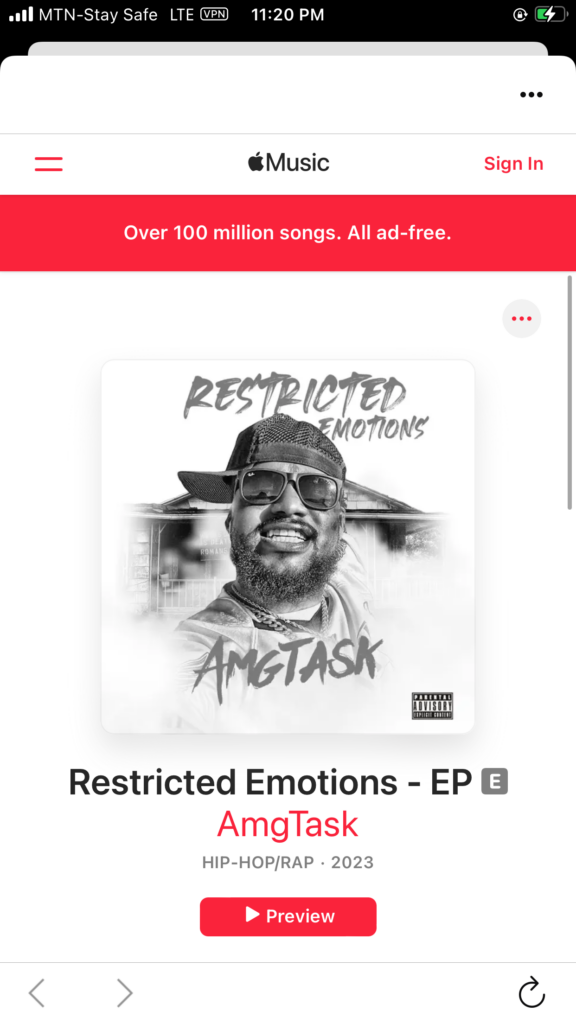The height and width of the screenshot is (1024, 576).
Task: Tap the Parental Advisory label on cover
Action: coord(432,705)
